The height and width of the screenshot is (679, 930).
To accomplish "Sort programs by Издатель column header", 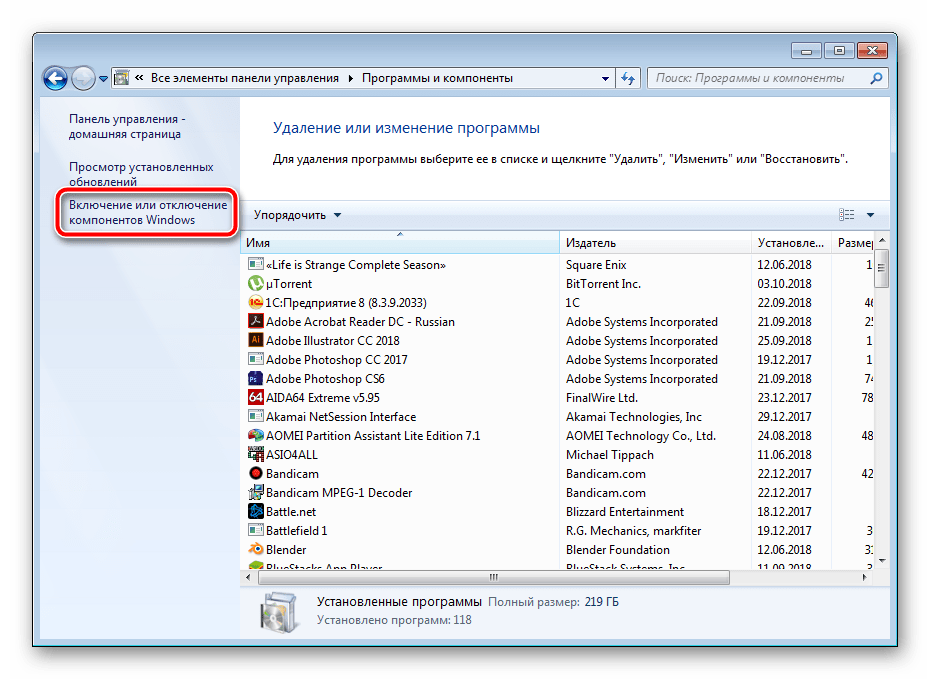I will pos(654,243).
